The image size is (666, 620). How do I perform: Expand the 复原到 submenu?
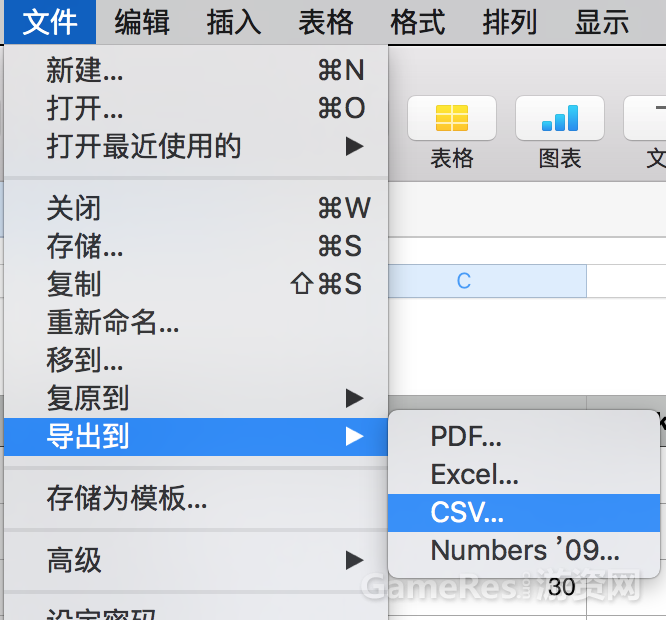point(196,398)
